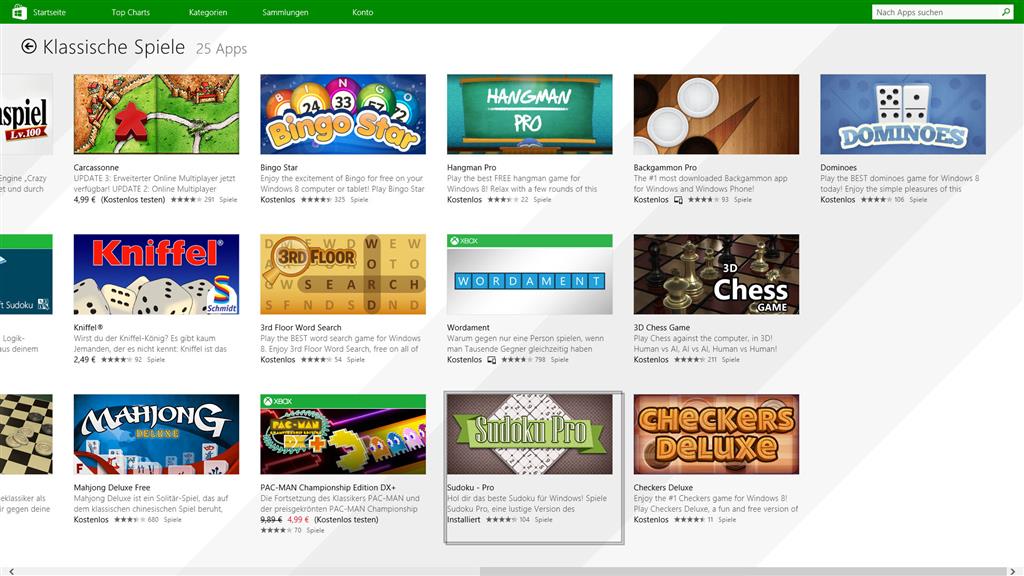The height and width of the screenshot is (576, 1024).
Task: Click the 'Klassische Spiele' page heading
Action: pos(114,47)
